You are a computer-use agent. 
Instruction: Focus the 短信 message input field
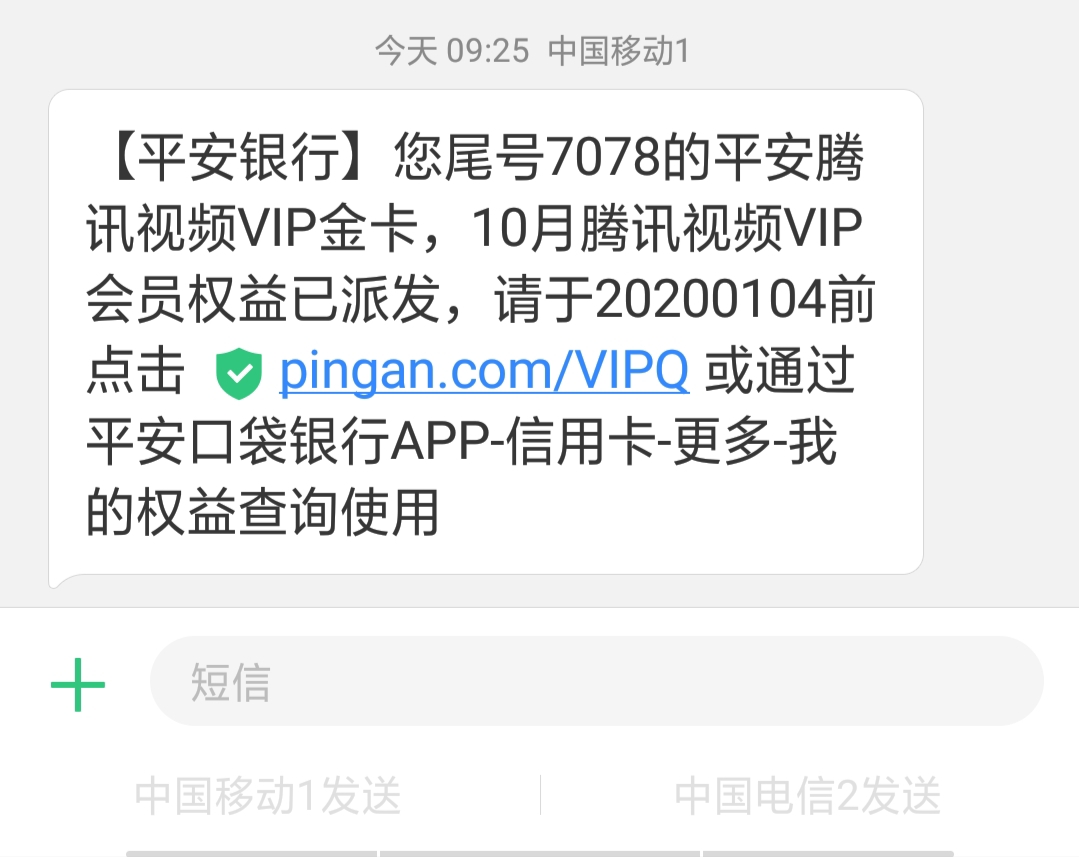[597, 681]
